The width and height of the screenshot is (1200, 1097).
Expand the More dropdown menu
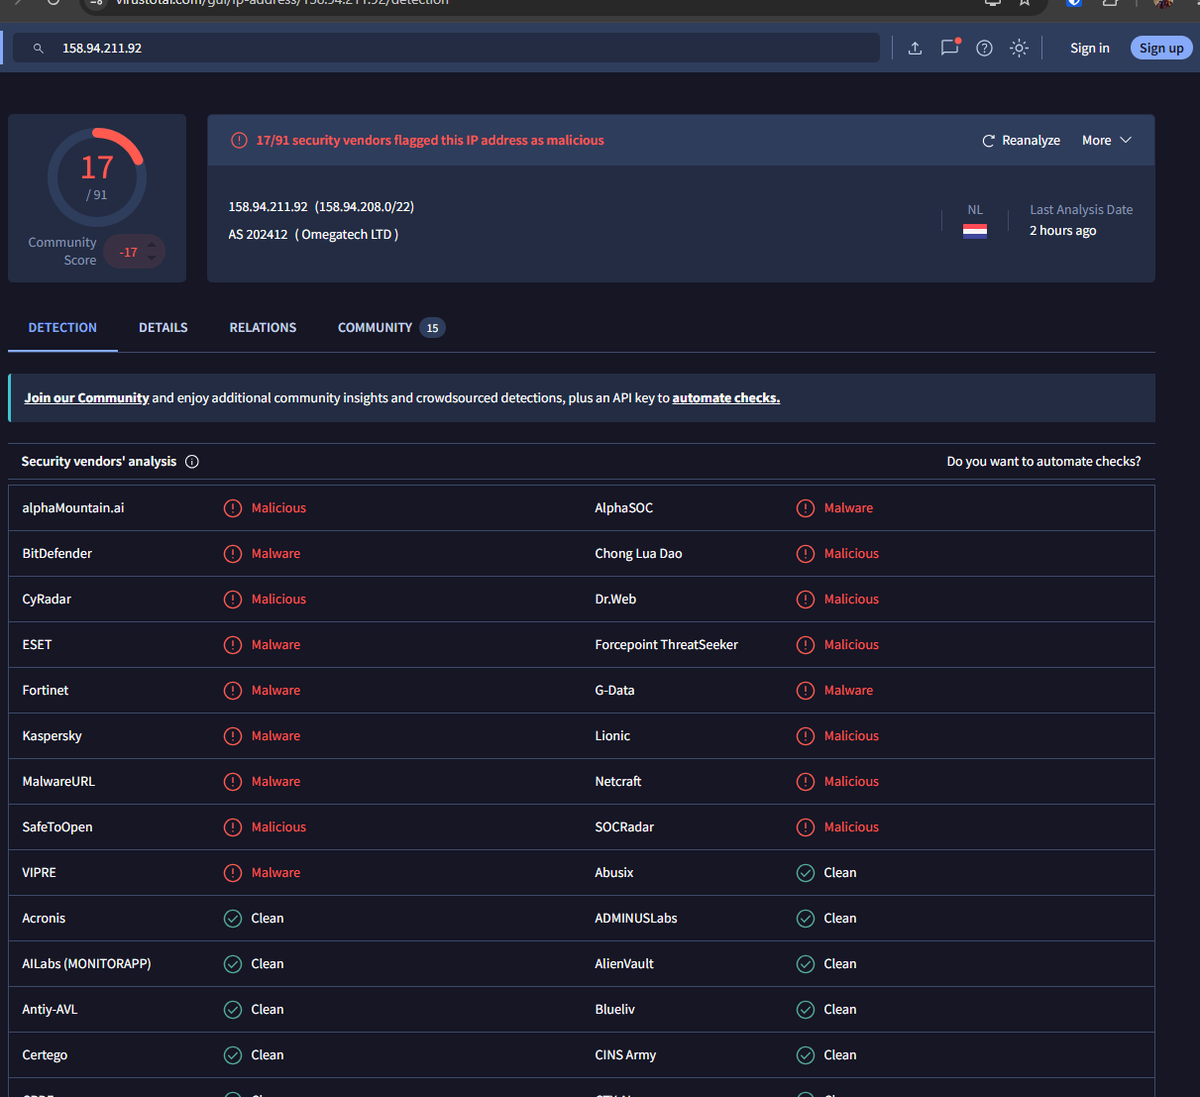click(x=1107, y=140)
